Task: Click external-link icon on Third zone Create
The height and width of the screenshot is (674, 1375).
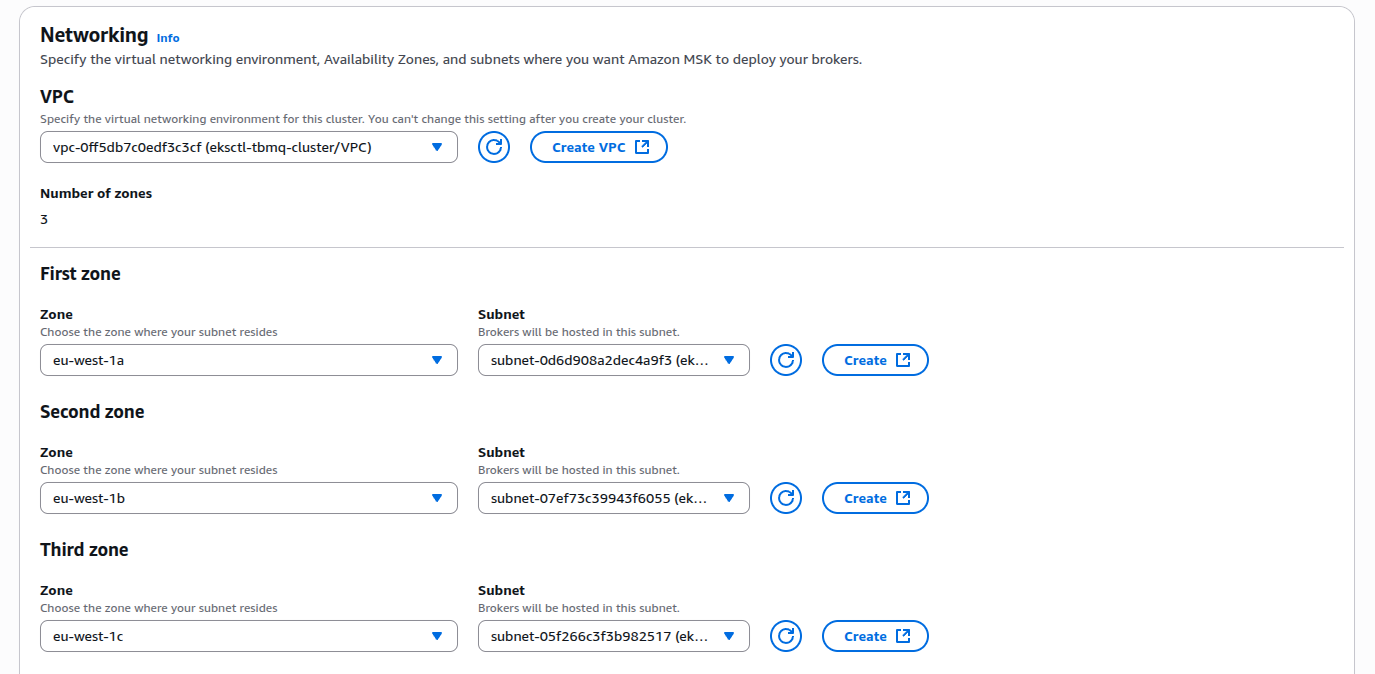Action: 903,636
